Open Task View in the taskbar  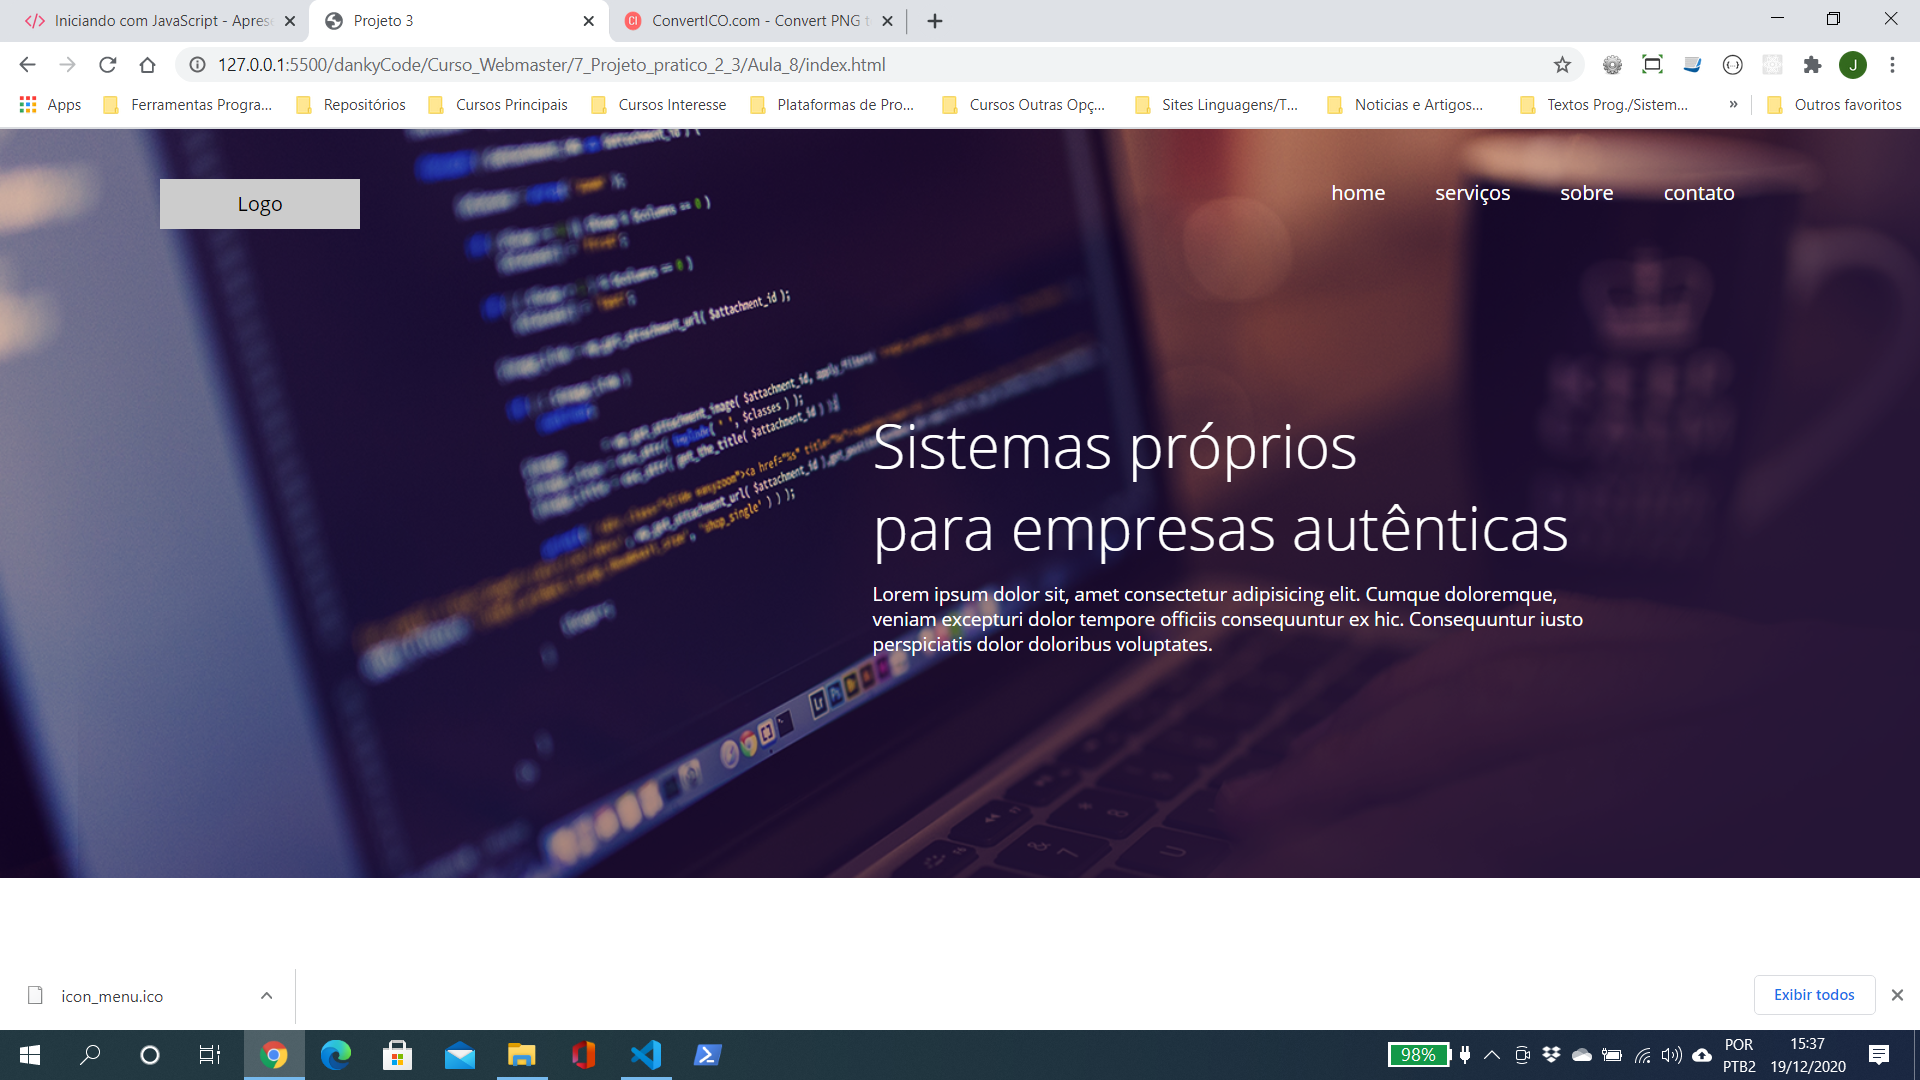point(210,1055)
